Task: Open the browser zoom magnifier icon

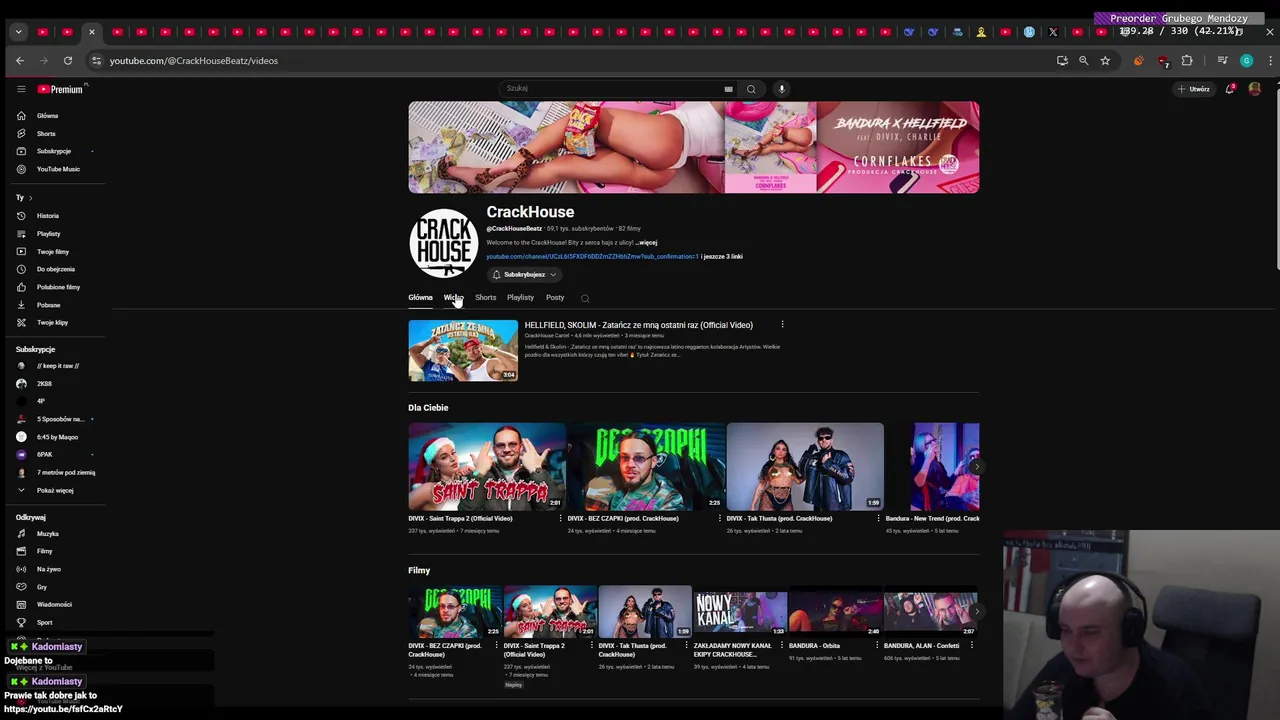Action: point(1083,61)
